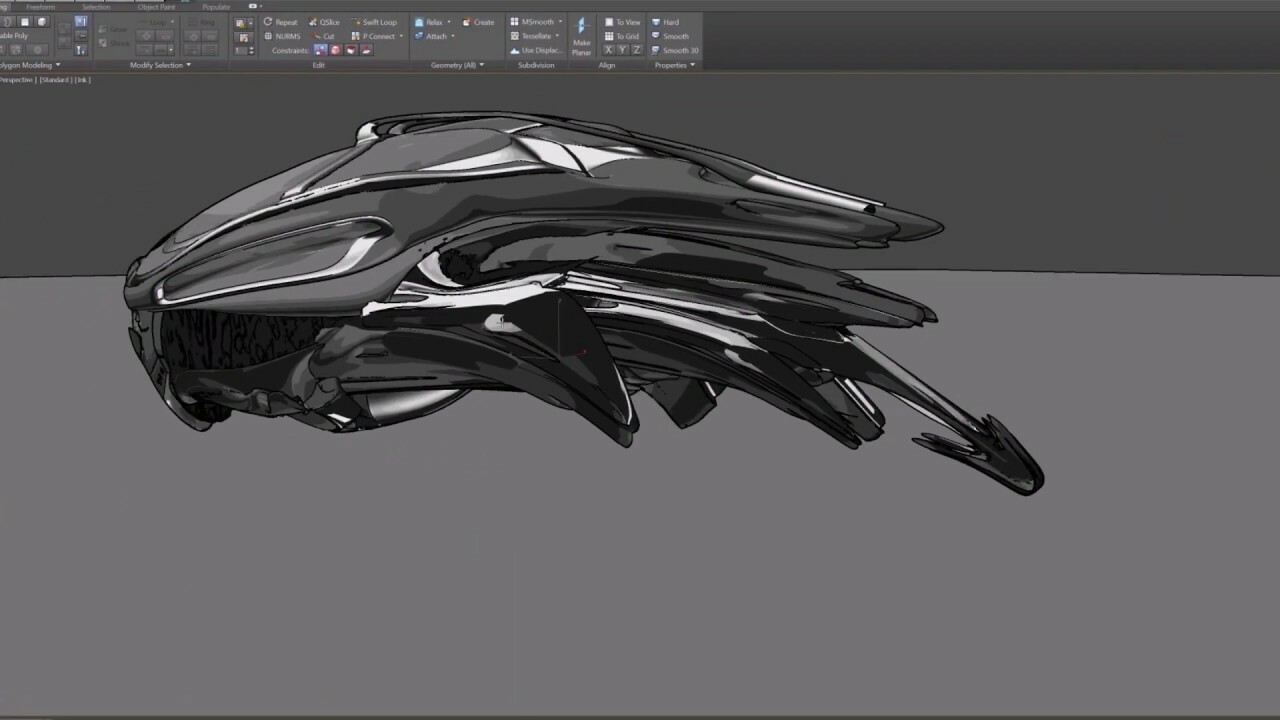This screenshot has width=1280, height=720.
Task: Activate the Swift Loop tool
Action: (x=378, y=21)
